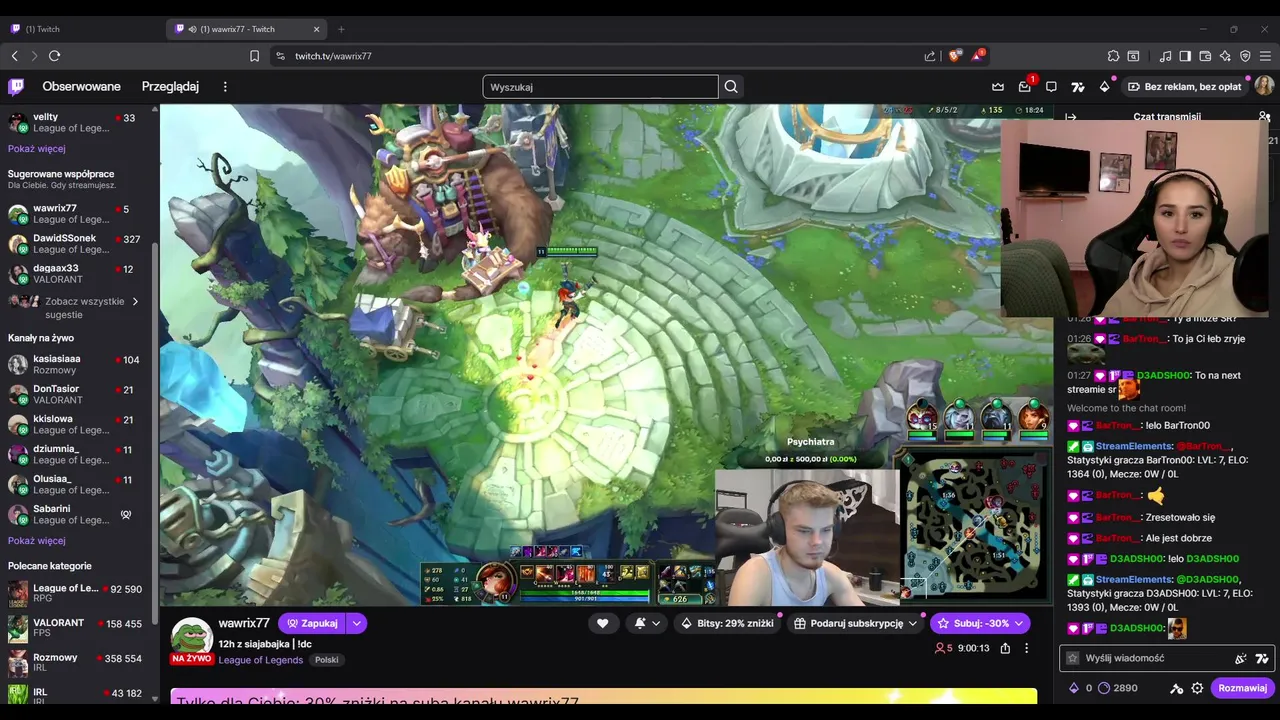Click first Pokaż więcej under followed channels

pyautogui.click(x=37, y=148)
